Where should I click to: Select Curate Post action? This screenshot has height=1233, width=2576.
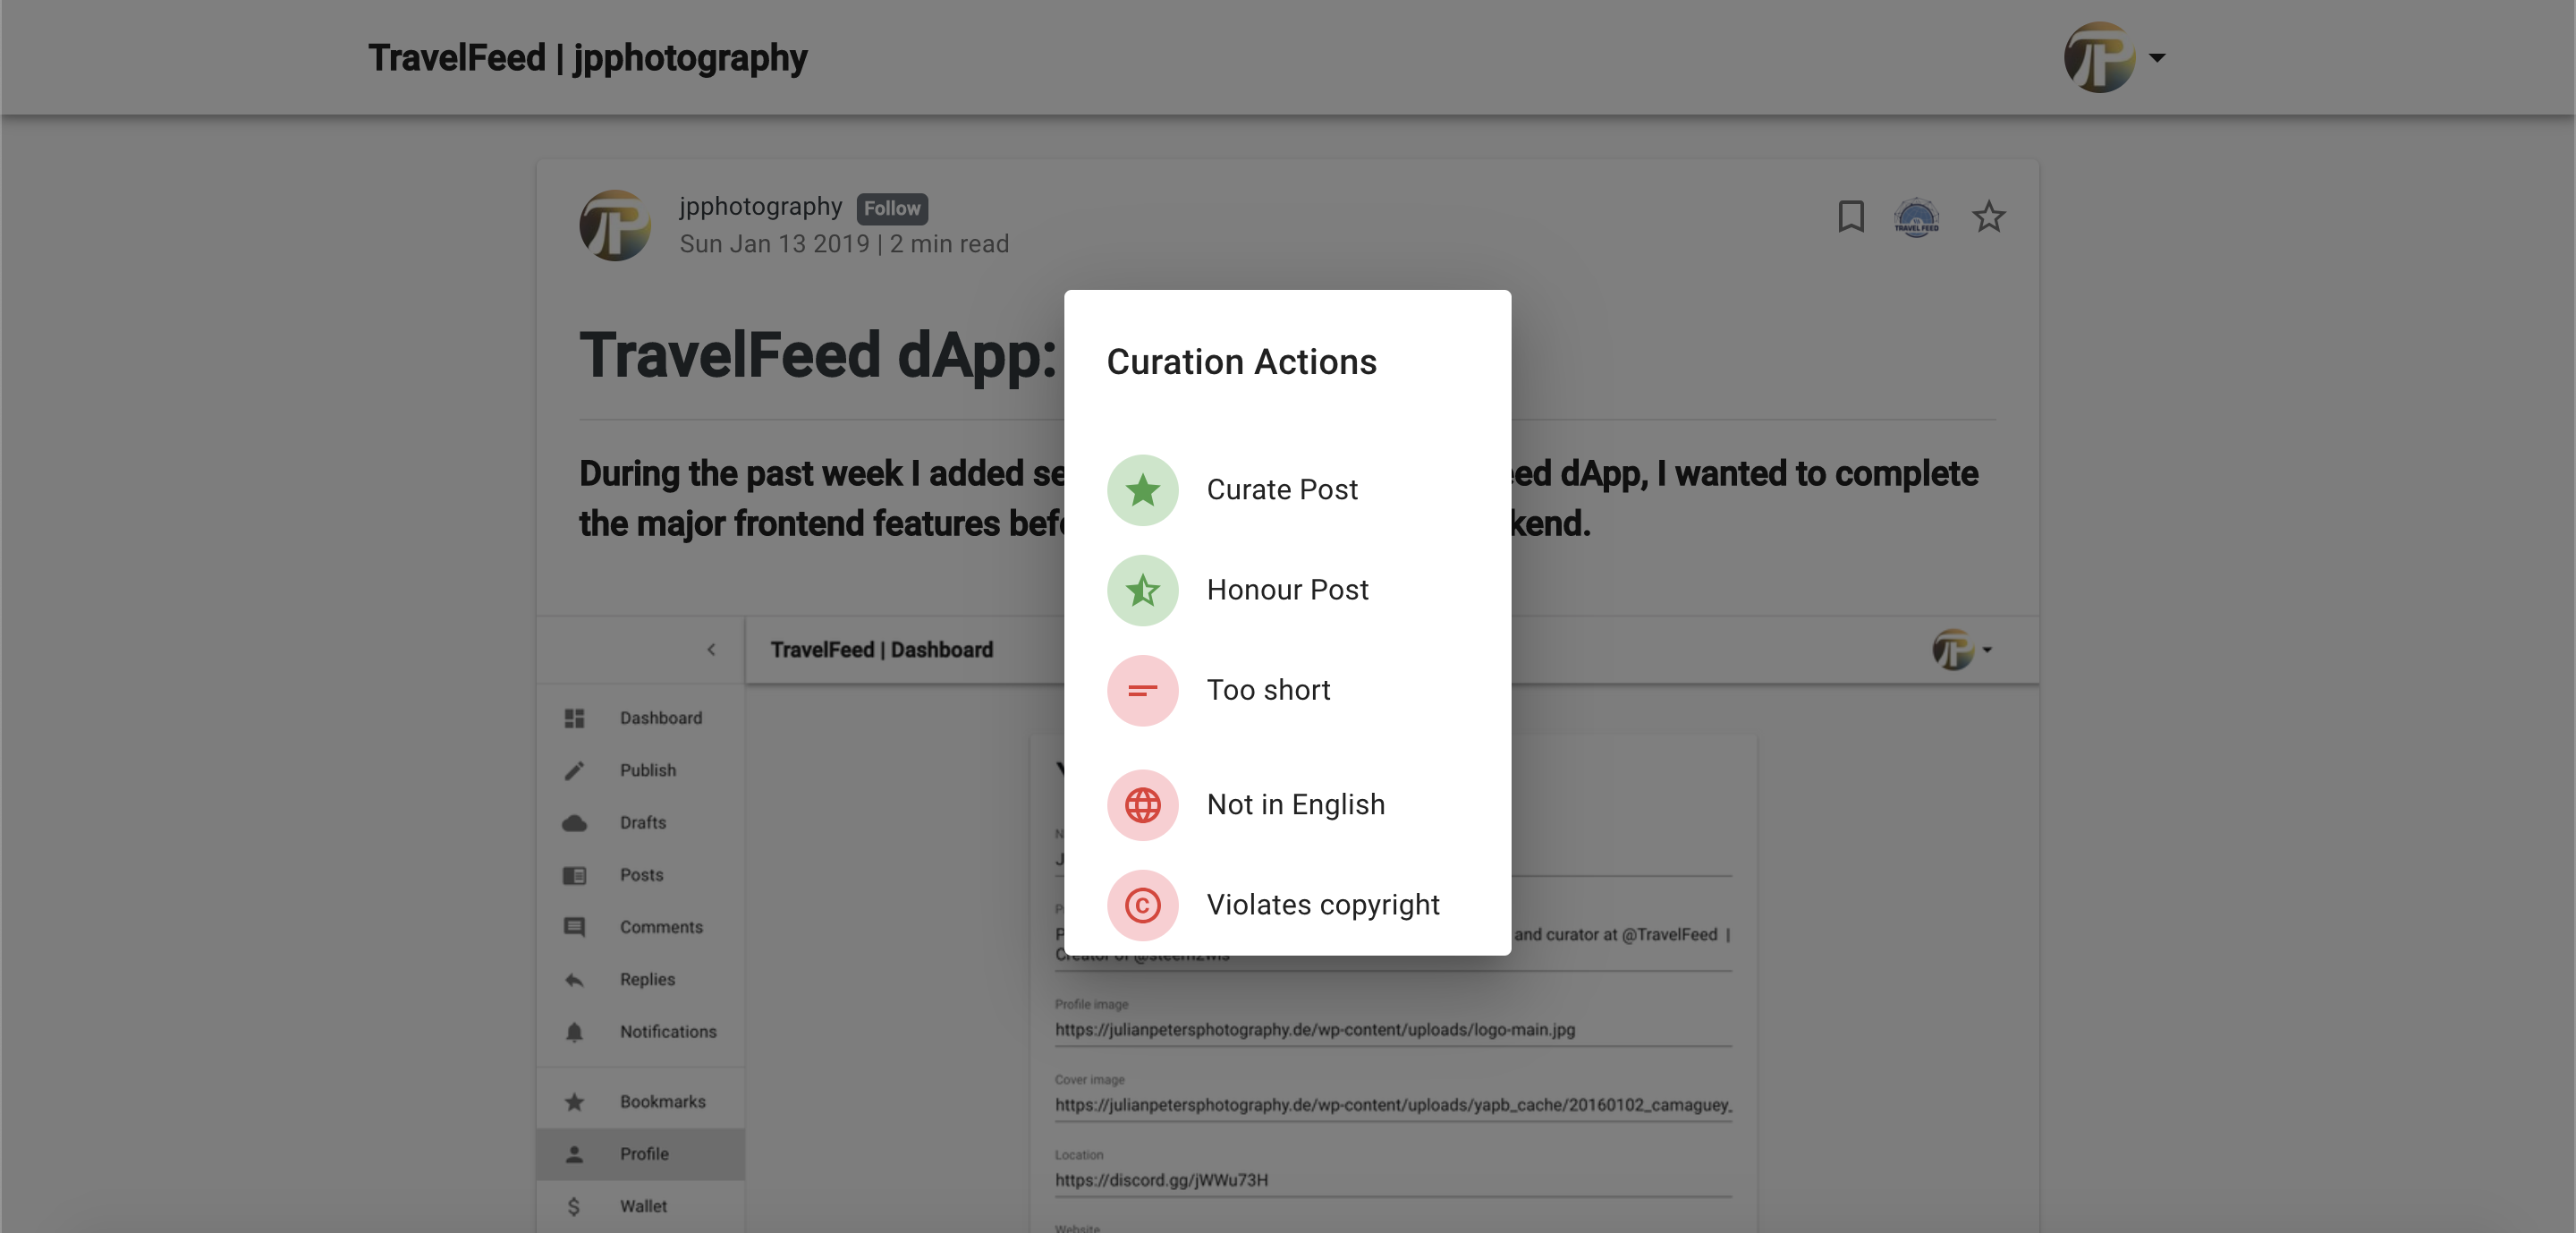click(x=1287, y=490)
